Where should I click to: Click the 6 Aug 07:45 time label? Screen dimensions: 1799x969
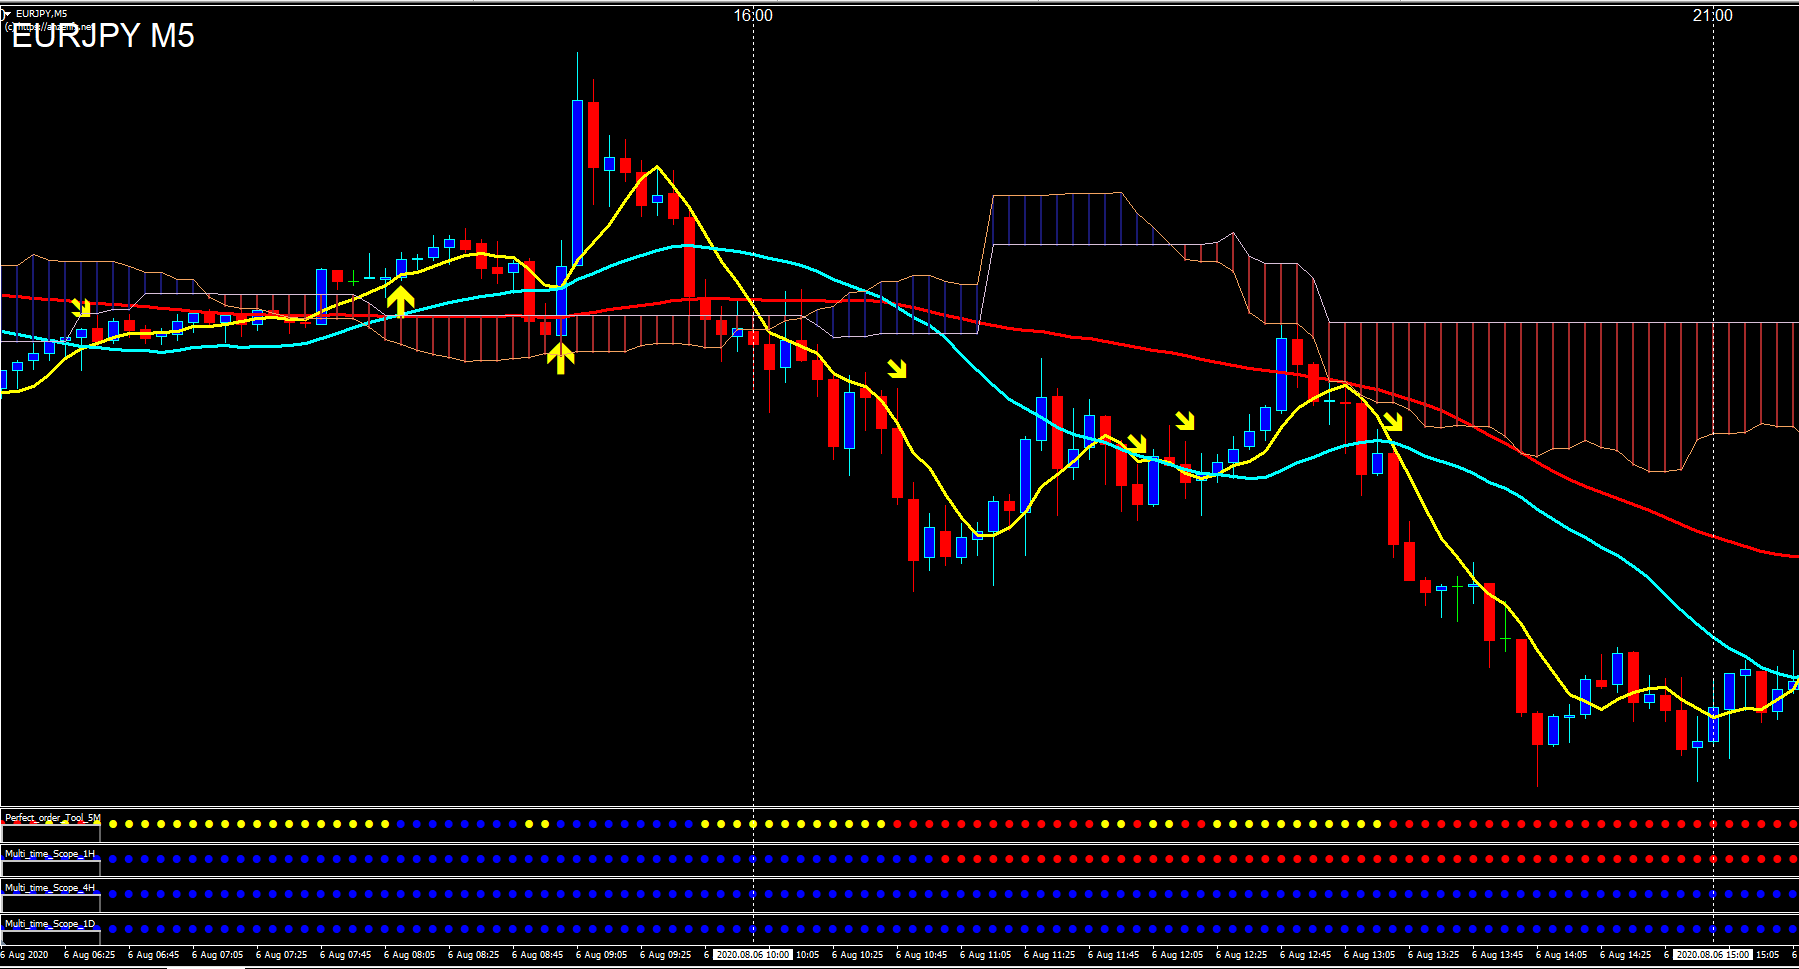(x=348, y=955)
